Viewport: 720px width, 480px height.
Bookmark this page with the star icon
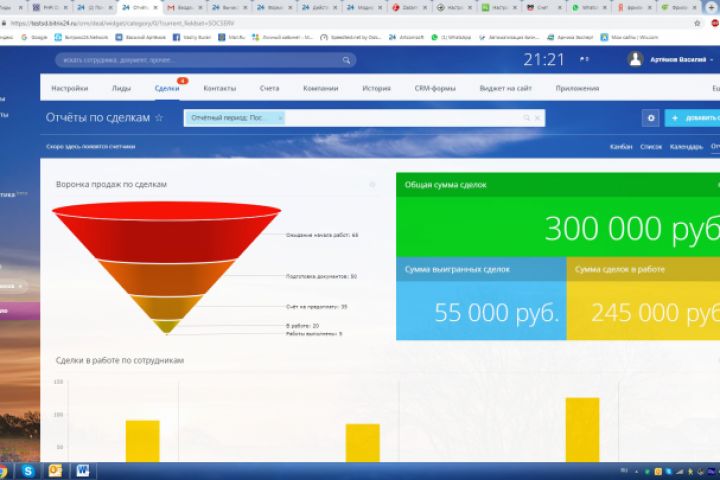697,23
